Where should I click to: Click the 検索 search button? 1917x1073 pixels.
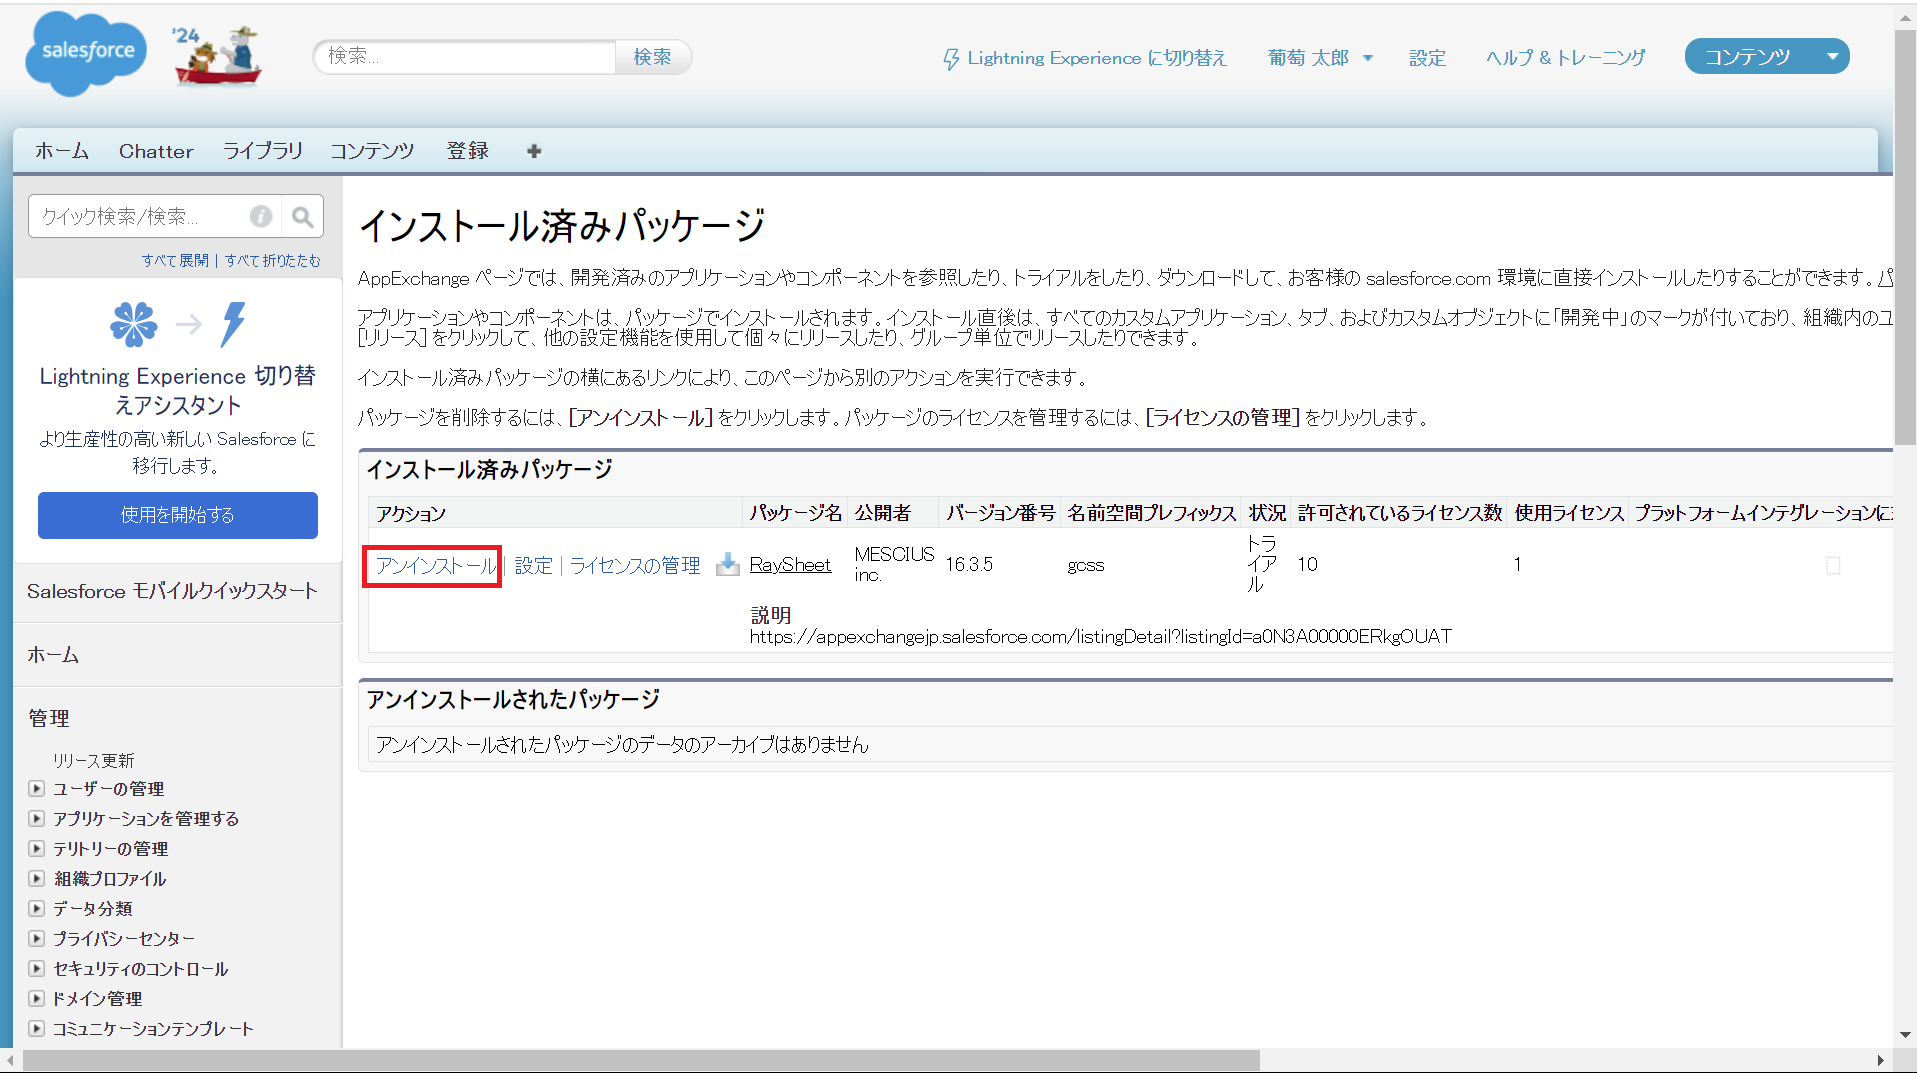pyautogui.click(x=653, y=57)
